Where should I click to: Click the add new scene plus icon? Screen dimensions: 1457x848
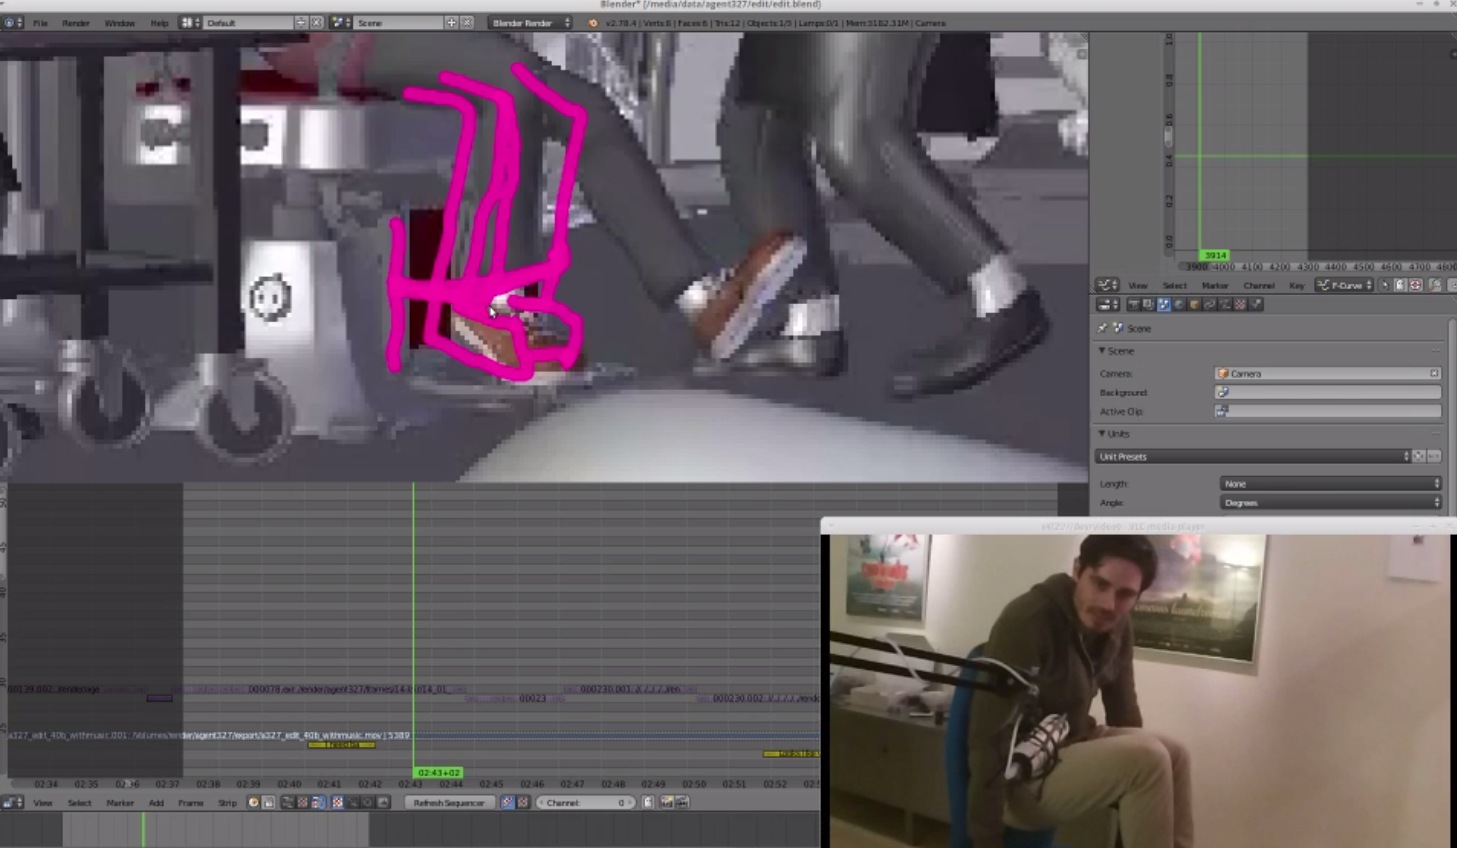pos(451,22)
